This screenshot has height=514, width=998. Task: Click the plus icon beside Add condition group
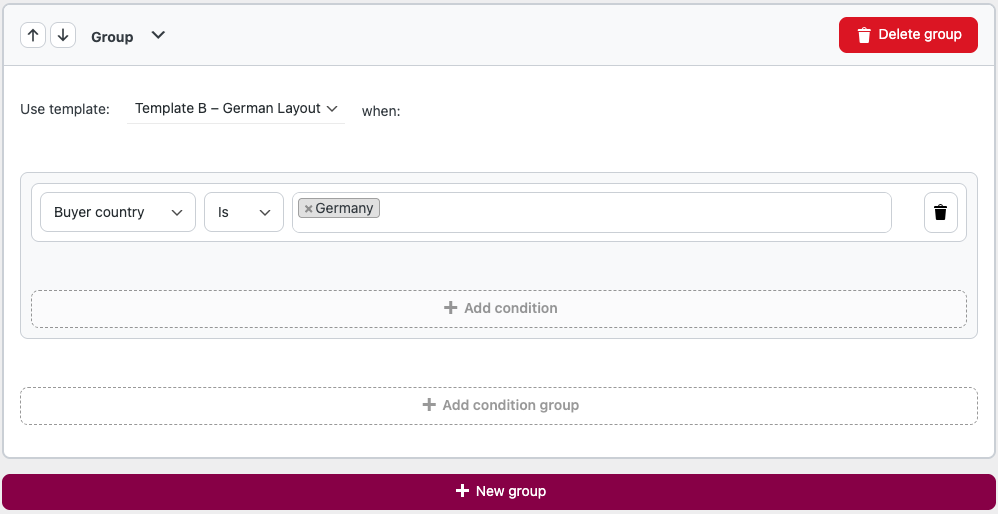429,405
